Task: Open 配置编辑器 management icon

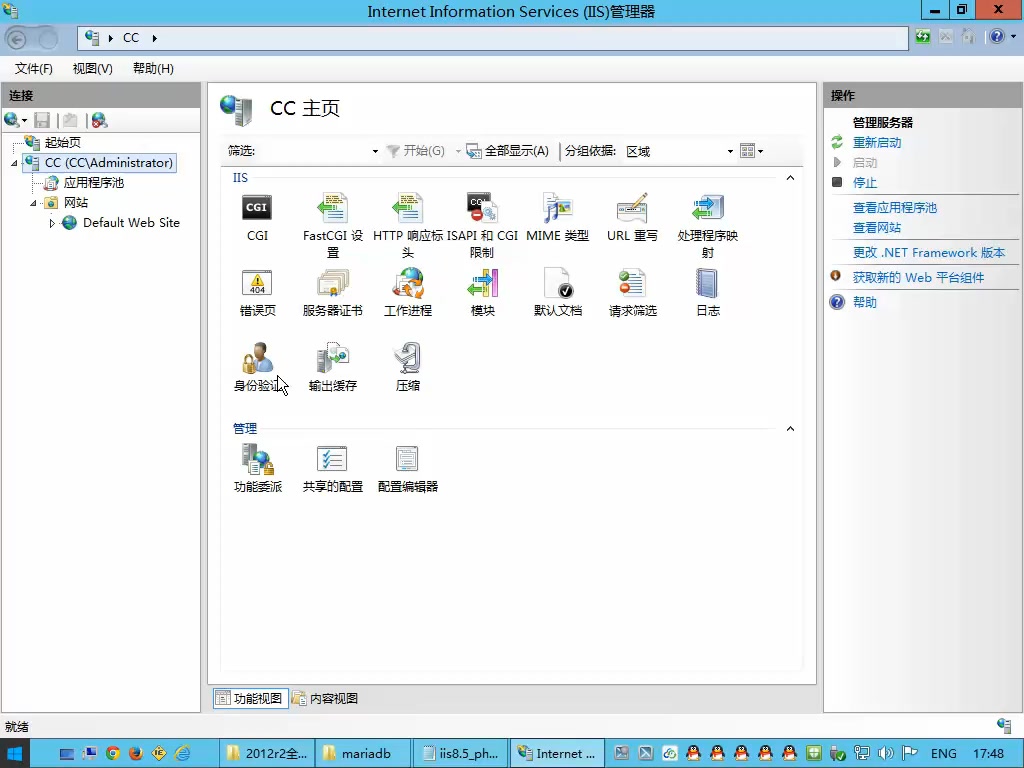Action: (x=408, y=468)
